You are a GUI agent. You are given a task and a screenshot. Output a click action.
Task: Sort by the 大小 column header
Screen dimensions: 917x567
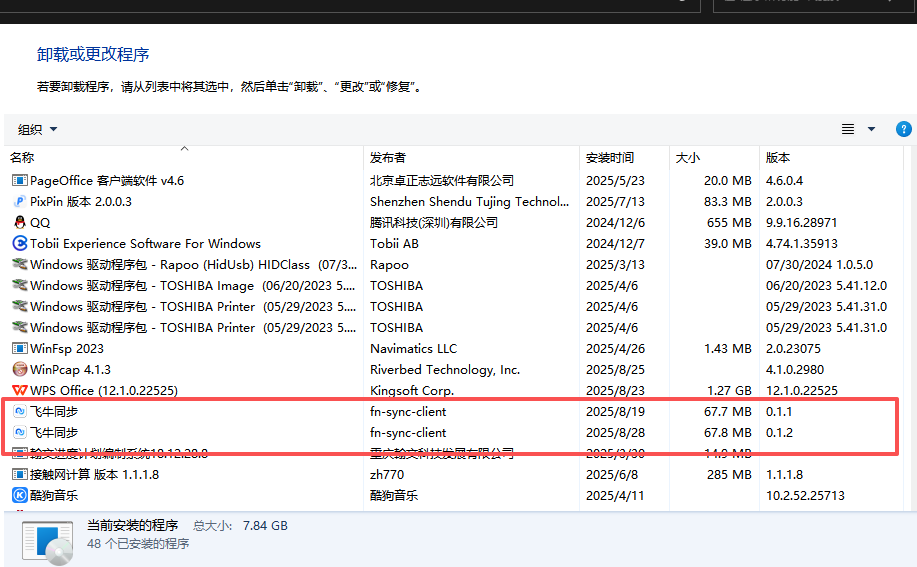click(x=688, y=158)
